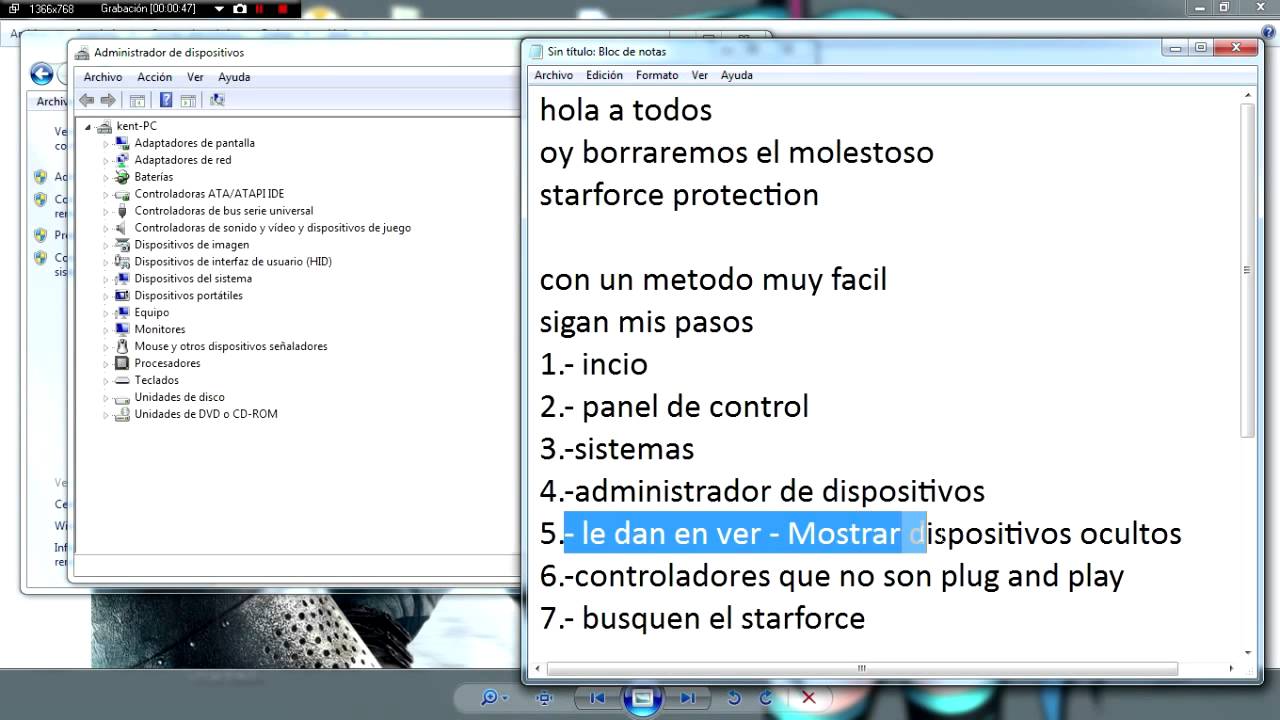This screenshot has width=1280, height=720.
Task: Click Notepad scroll-up arrow
Action: tap(1247, 95)
